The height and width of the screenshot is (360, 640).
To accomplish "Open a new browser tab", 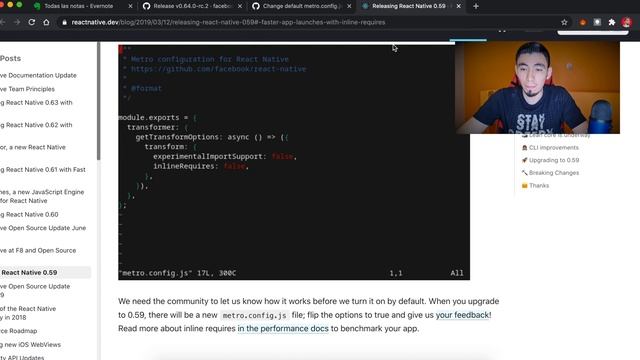I will click(x=476, y=6).
